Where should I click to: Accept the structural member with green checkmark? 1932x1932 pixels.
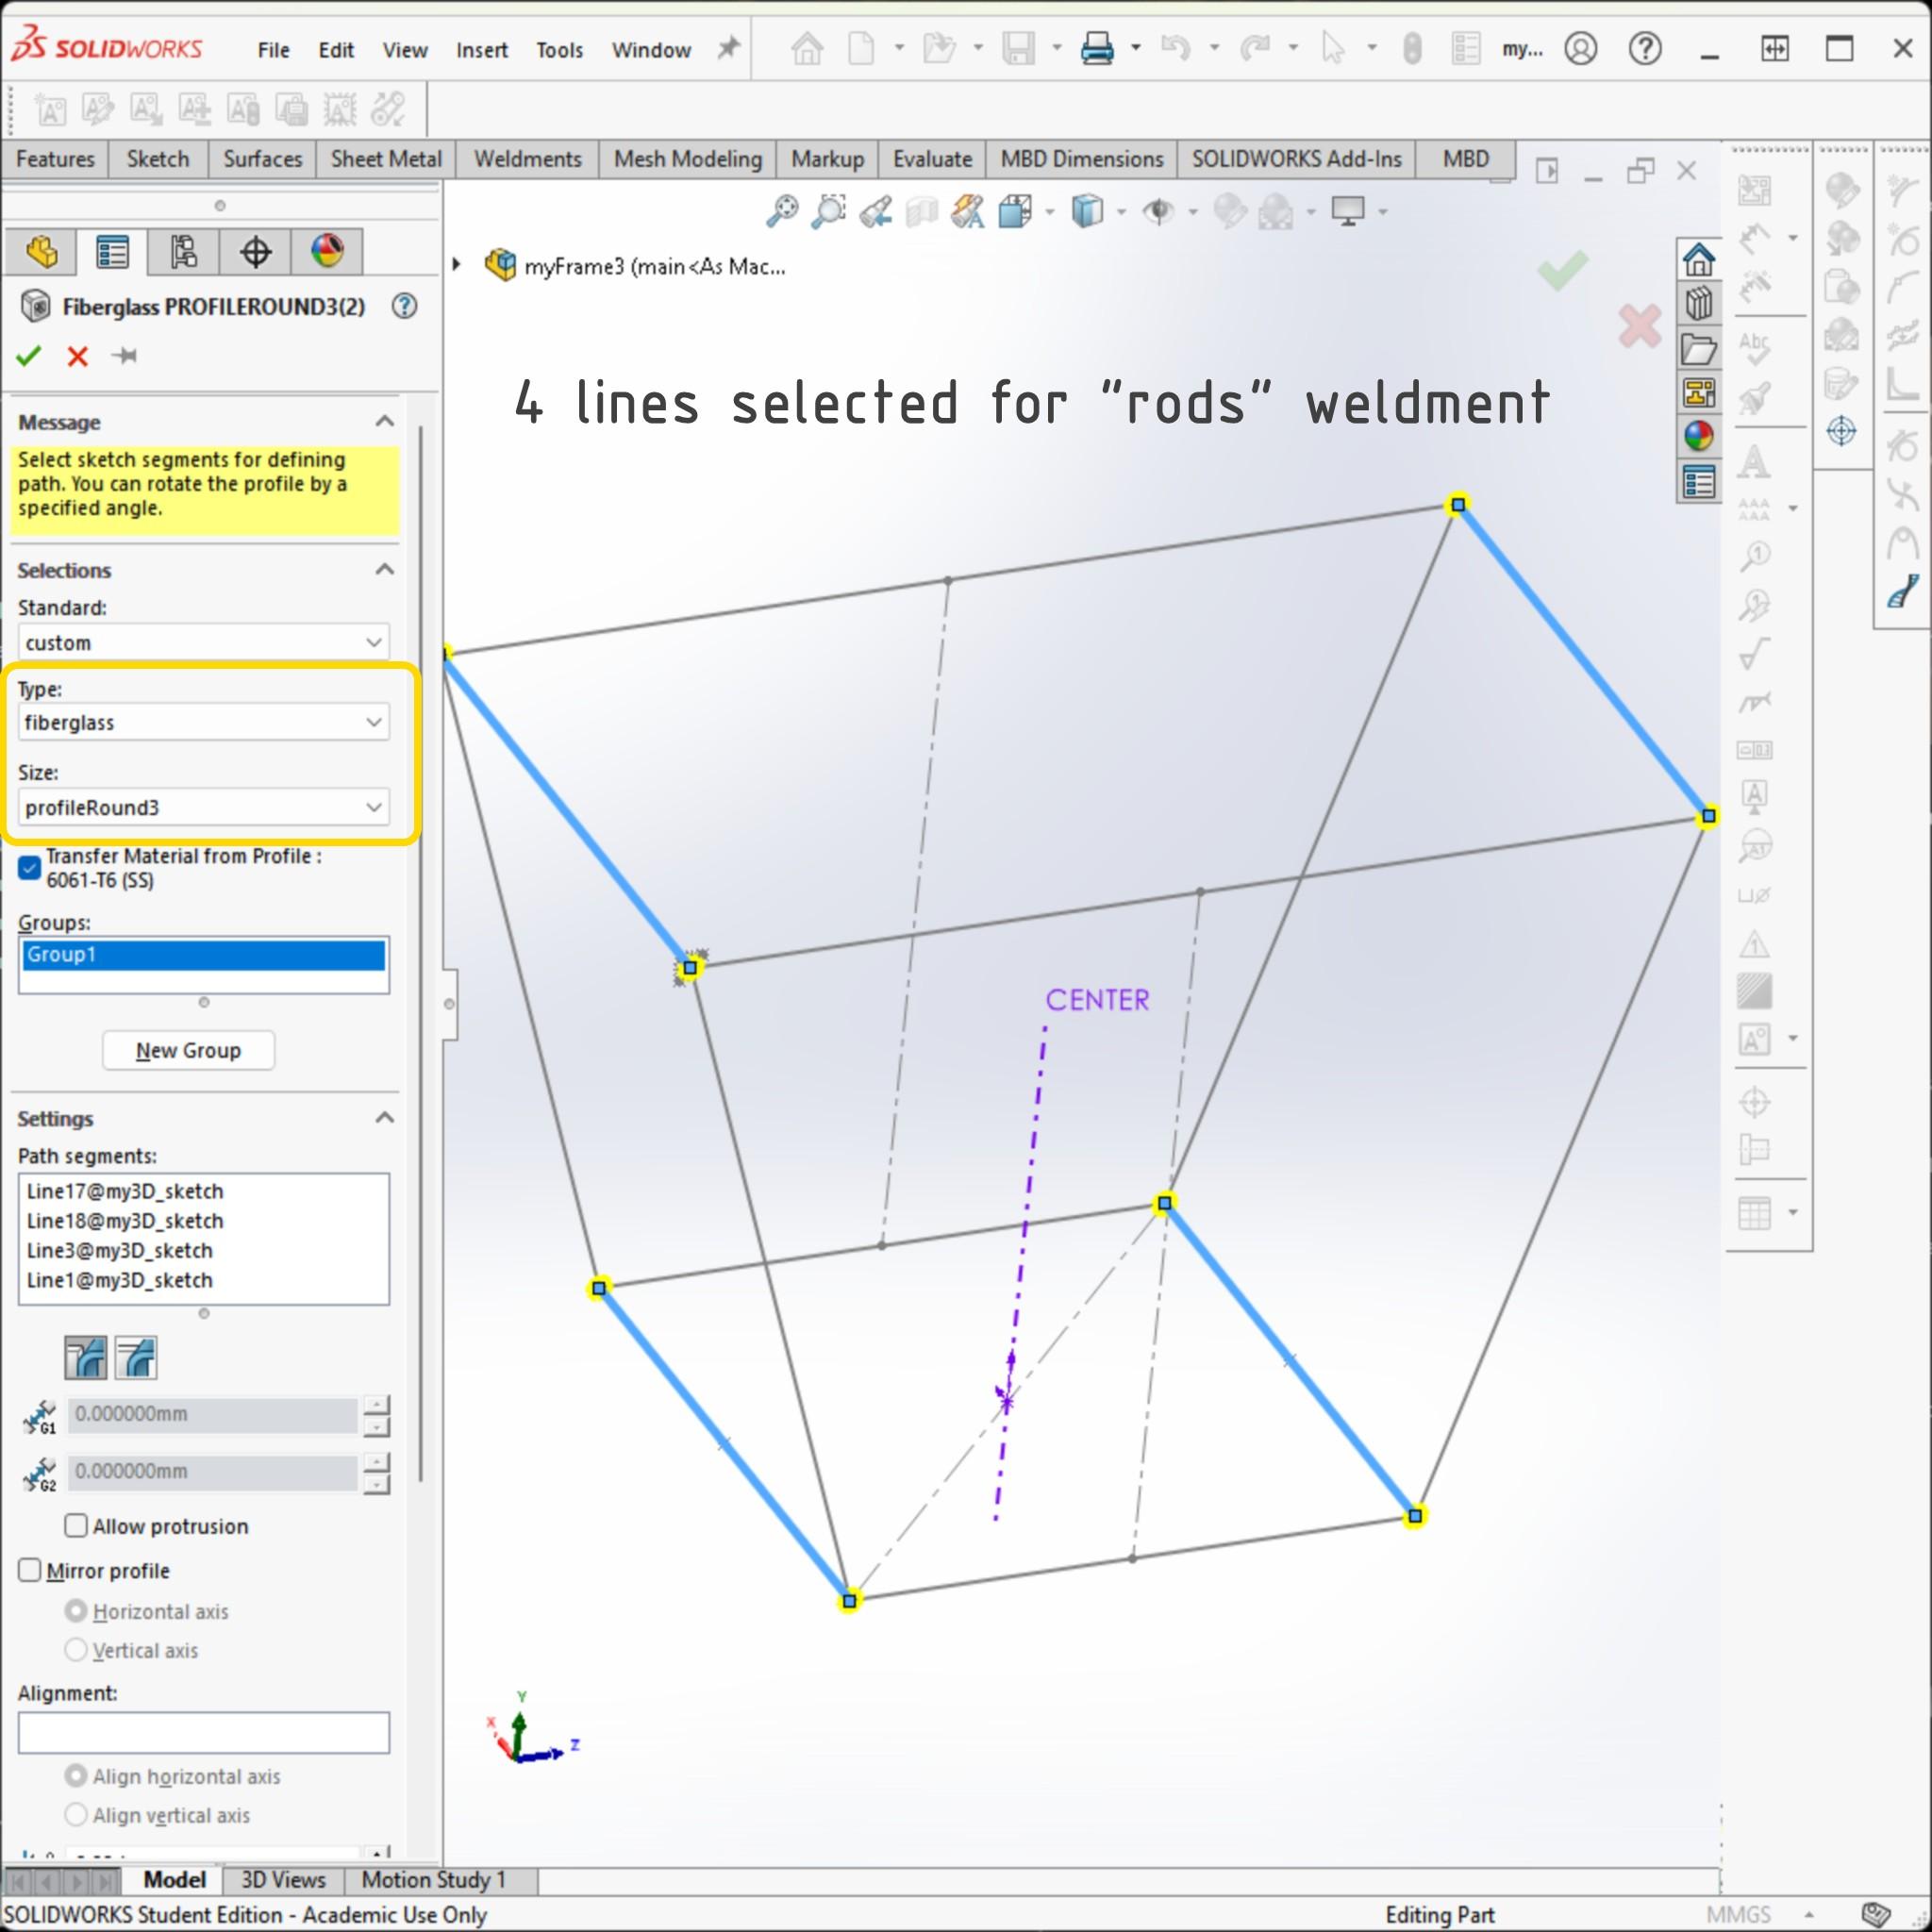[x=29, y=356]
